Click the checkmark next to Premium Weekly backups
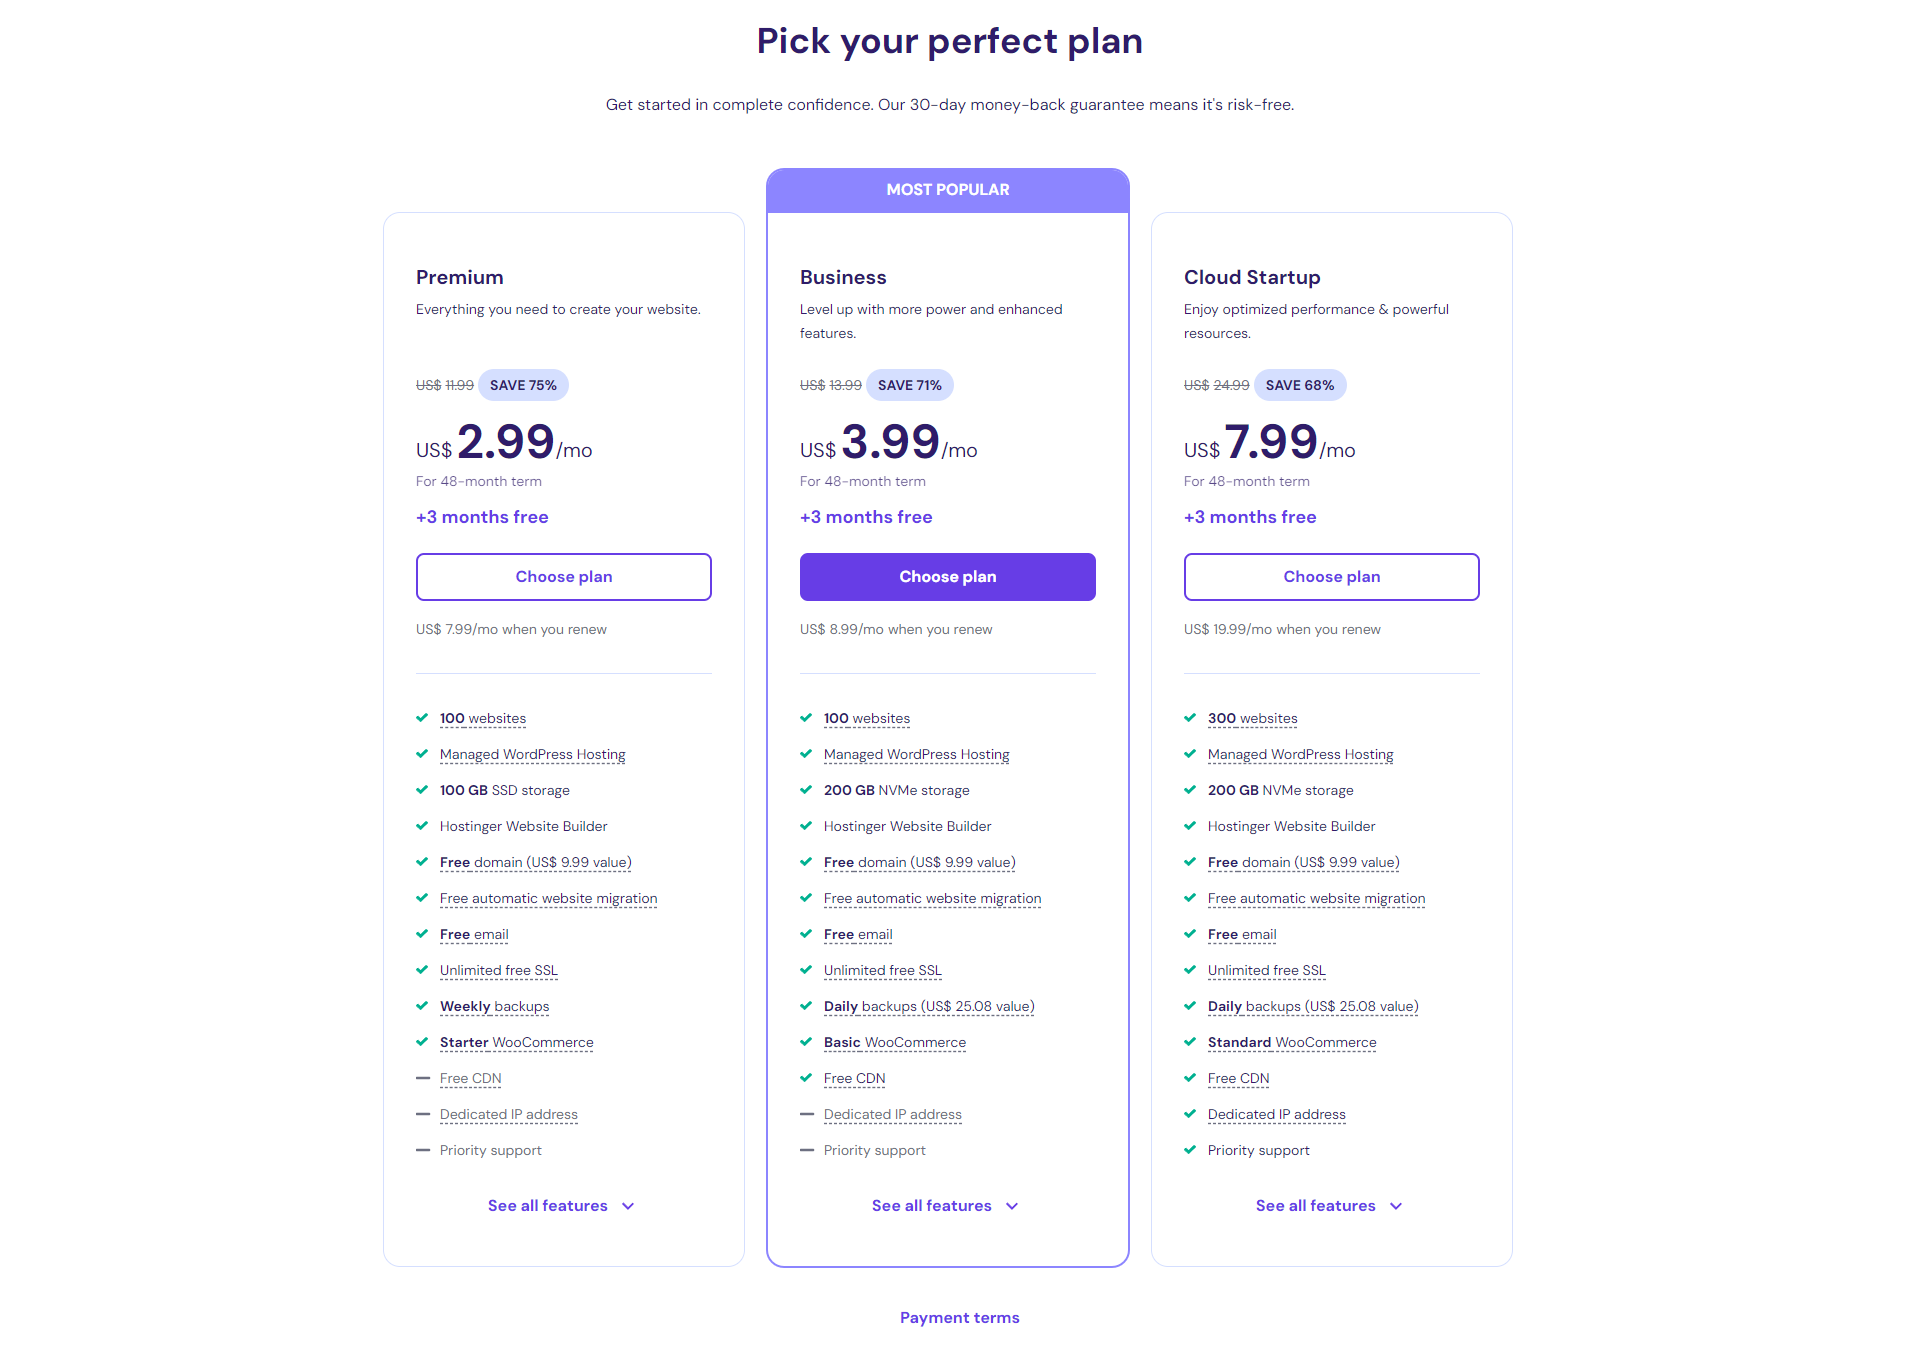The image size is (1920, 1345). point(422,1005)
